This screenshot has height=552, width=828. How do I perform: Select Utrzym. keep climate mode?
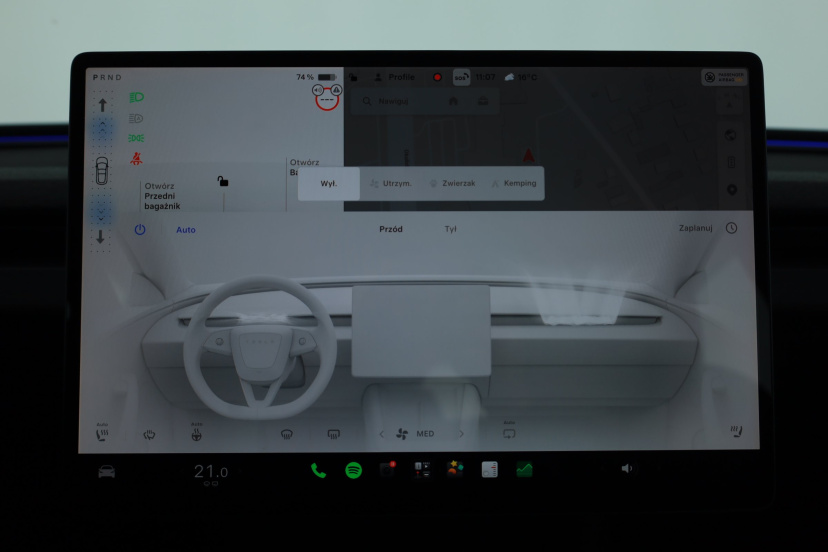(x=391, y=183)
